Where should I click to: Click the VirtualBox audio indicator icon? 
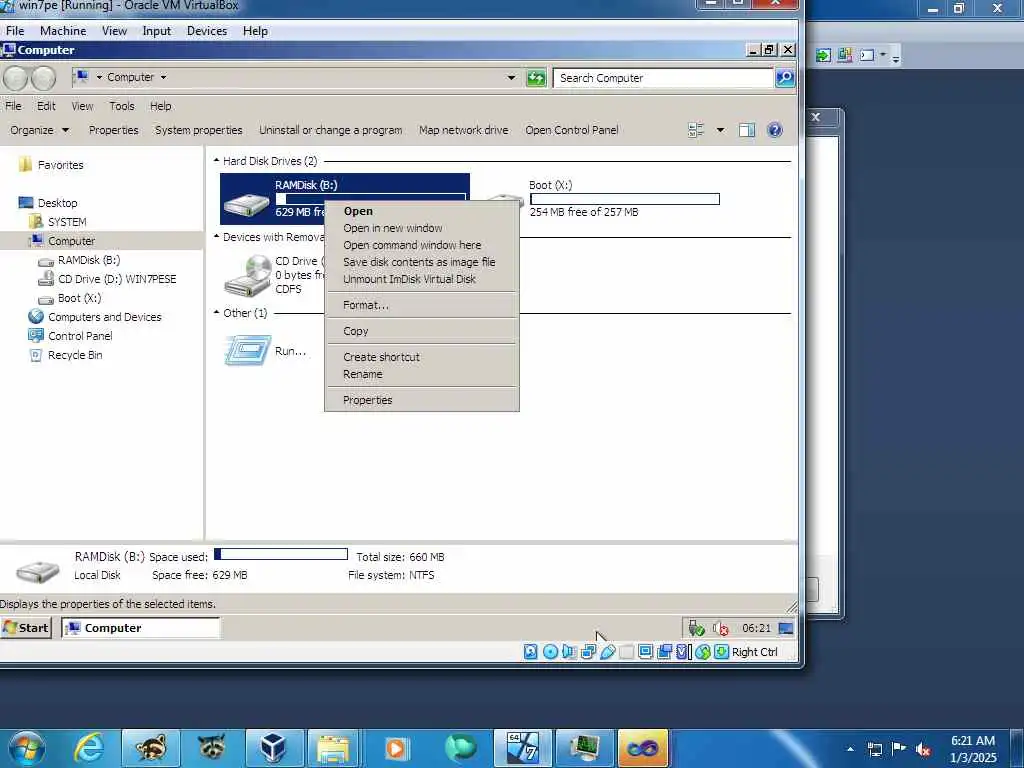click(x=569, y=652)
